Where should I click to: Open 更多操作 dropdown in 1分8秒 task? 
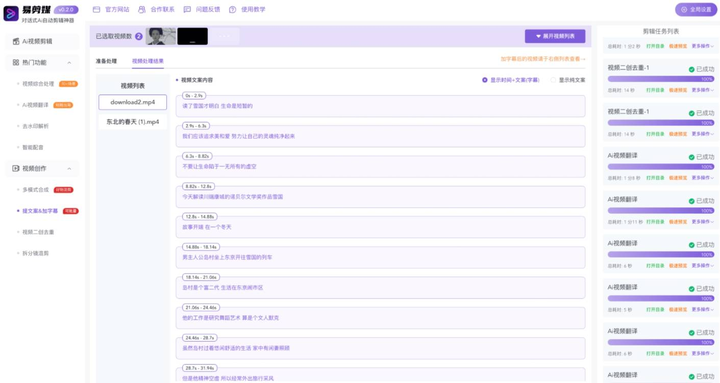pyautogui.click(x=703, y=178)
